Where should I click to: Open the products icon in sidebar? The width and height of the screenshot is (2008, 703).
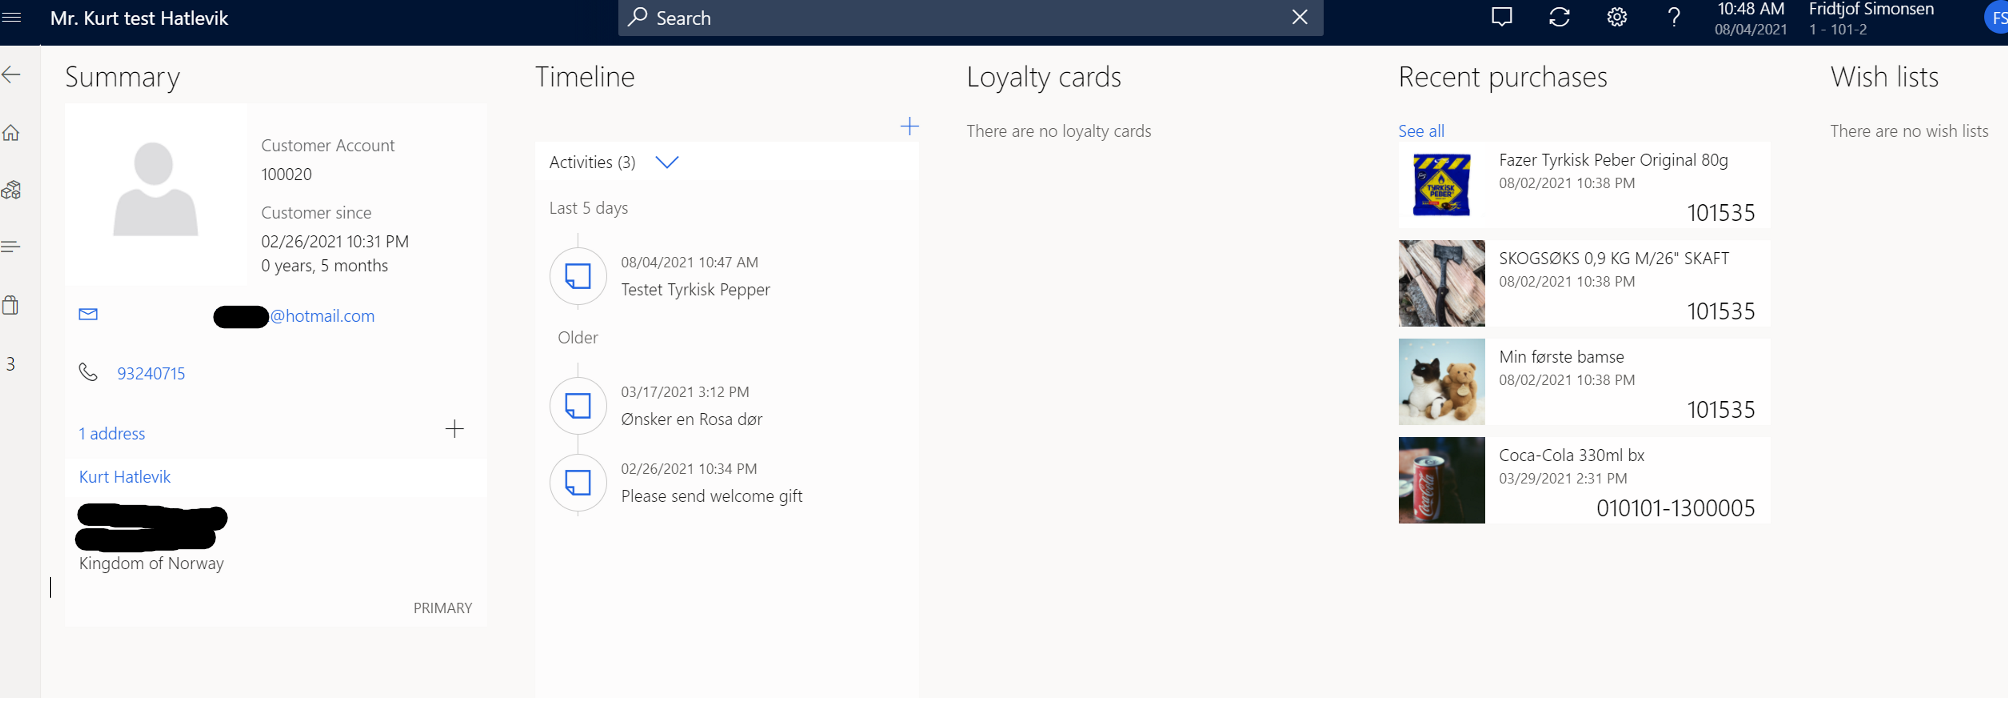coord(12,190)
